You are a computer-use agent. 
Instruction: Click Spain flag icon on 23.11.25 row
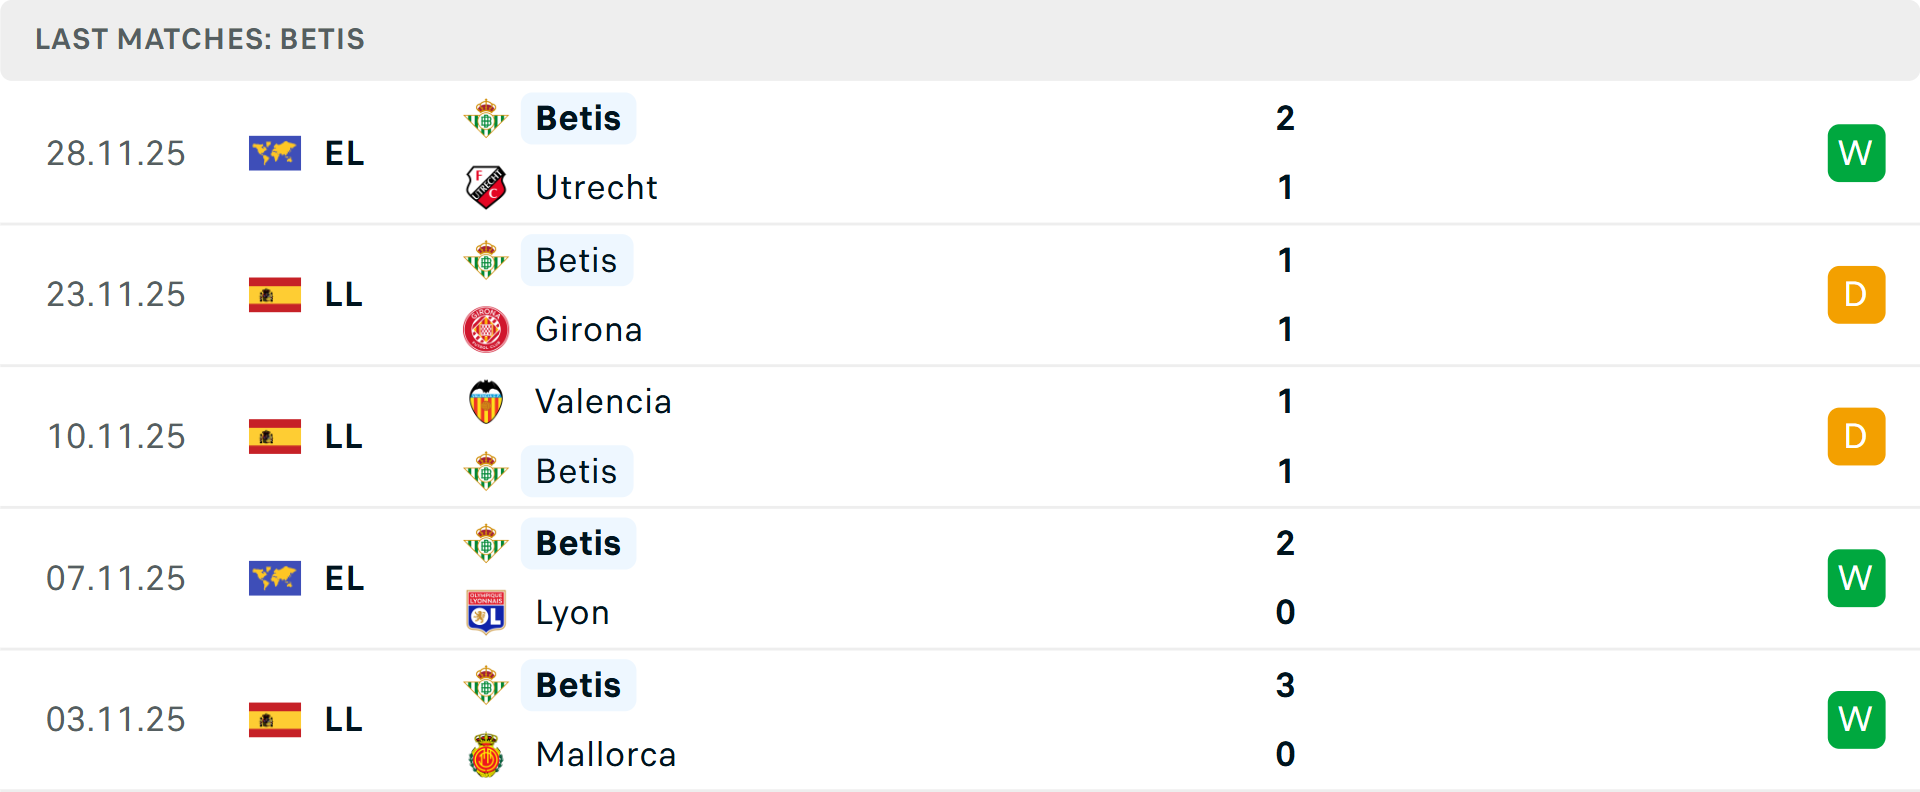pyautogui.click(x=275, y=295)
